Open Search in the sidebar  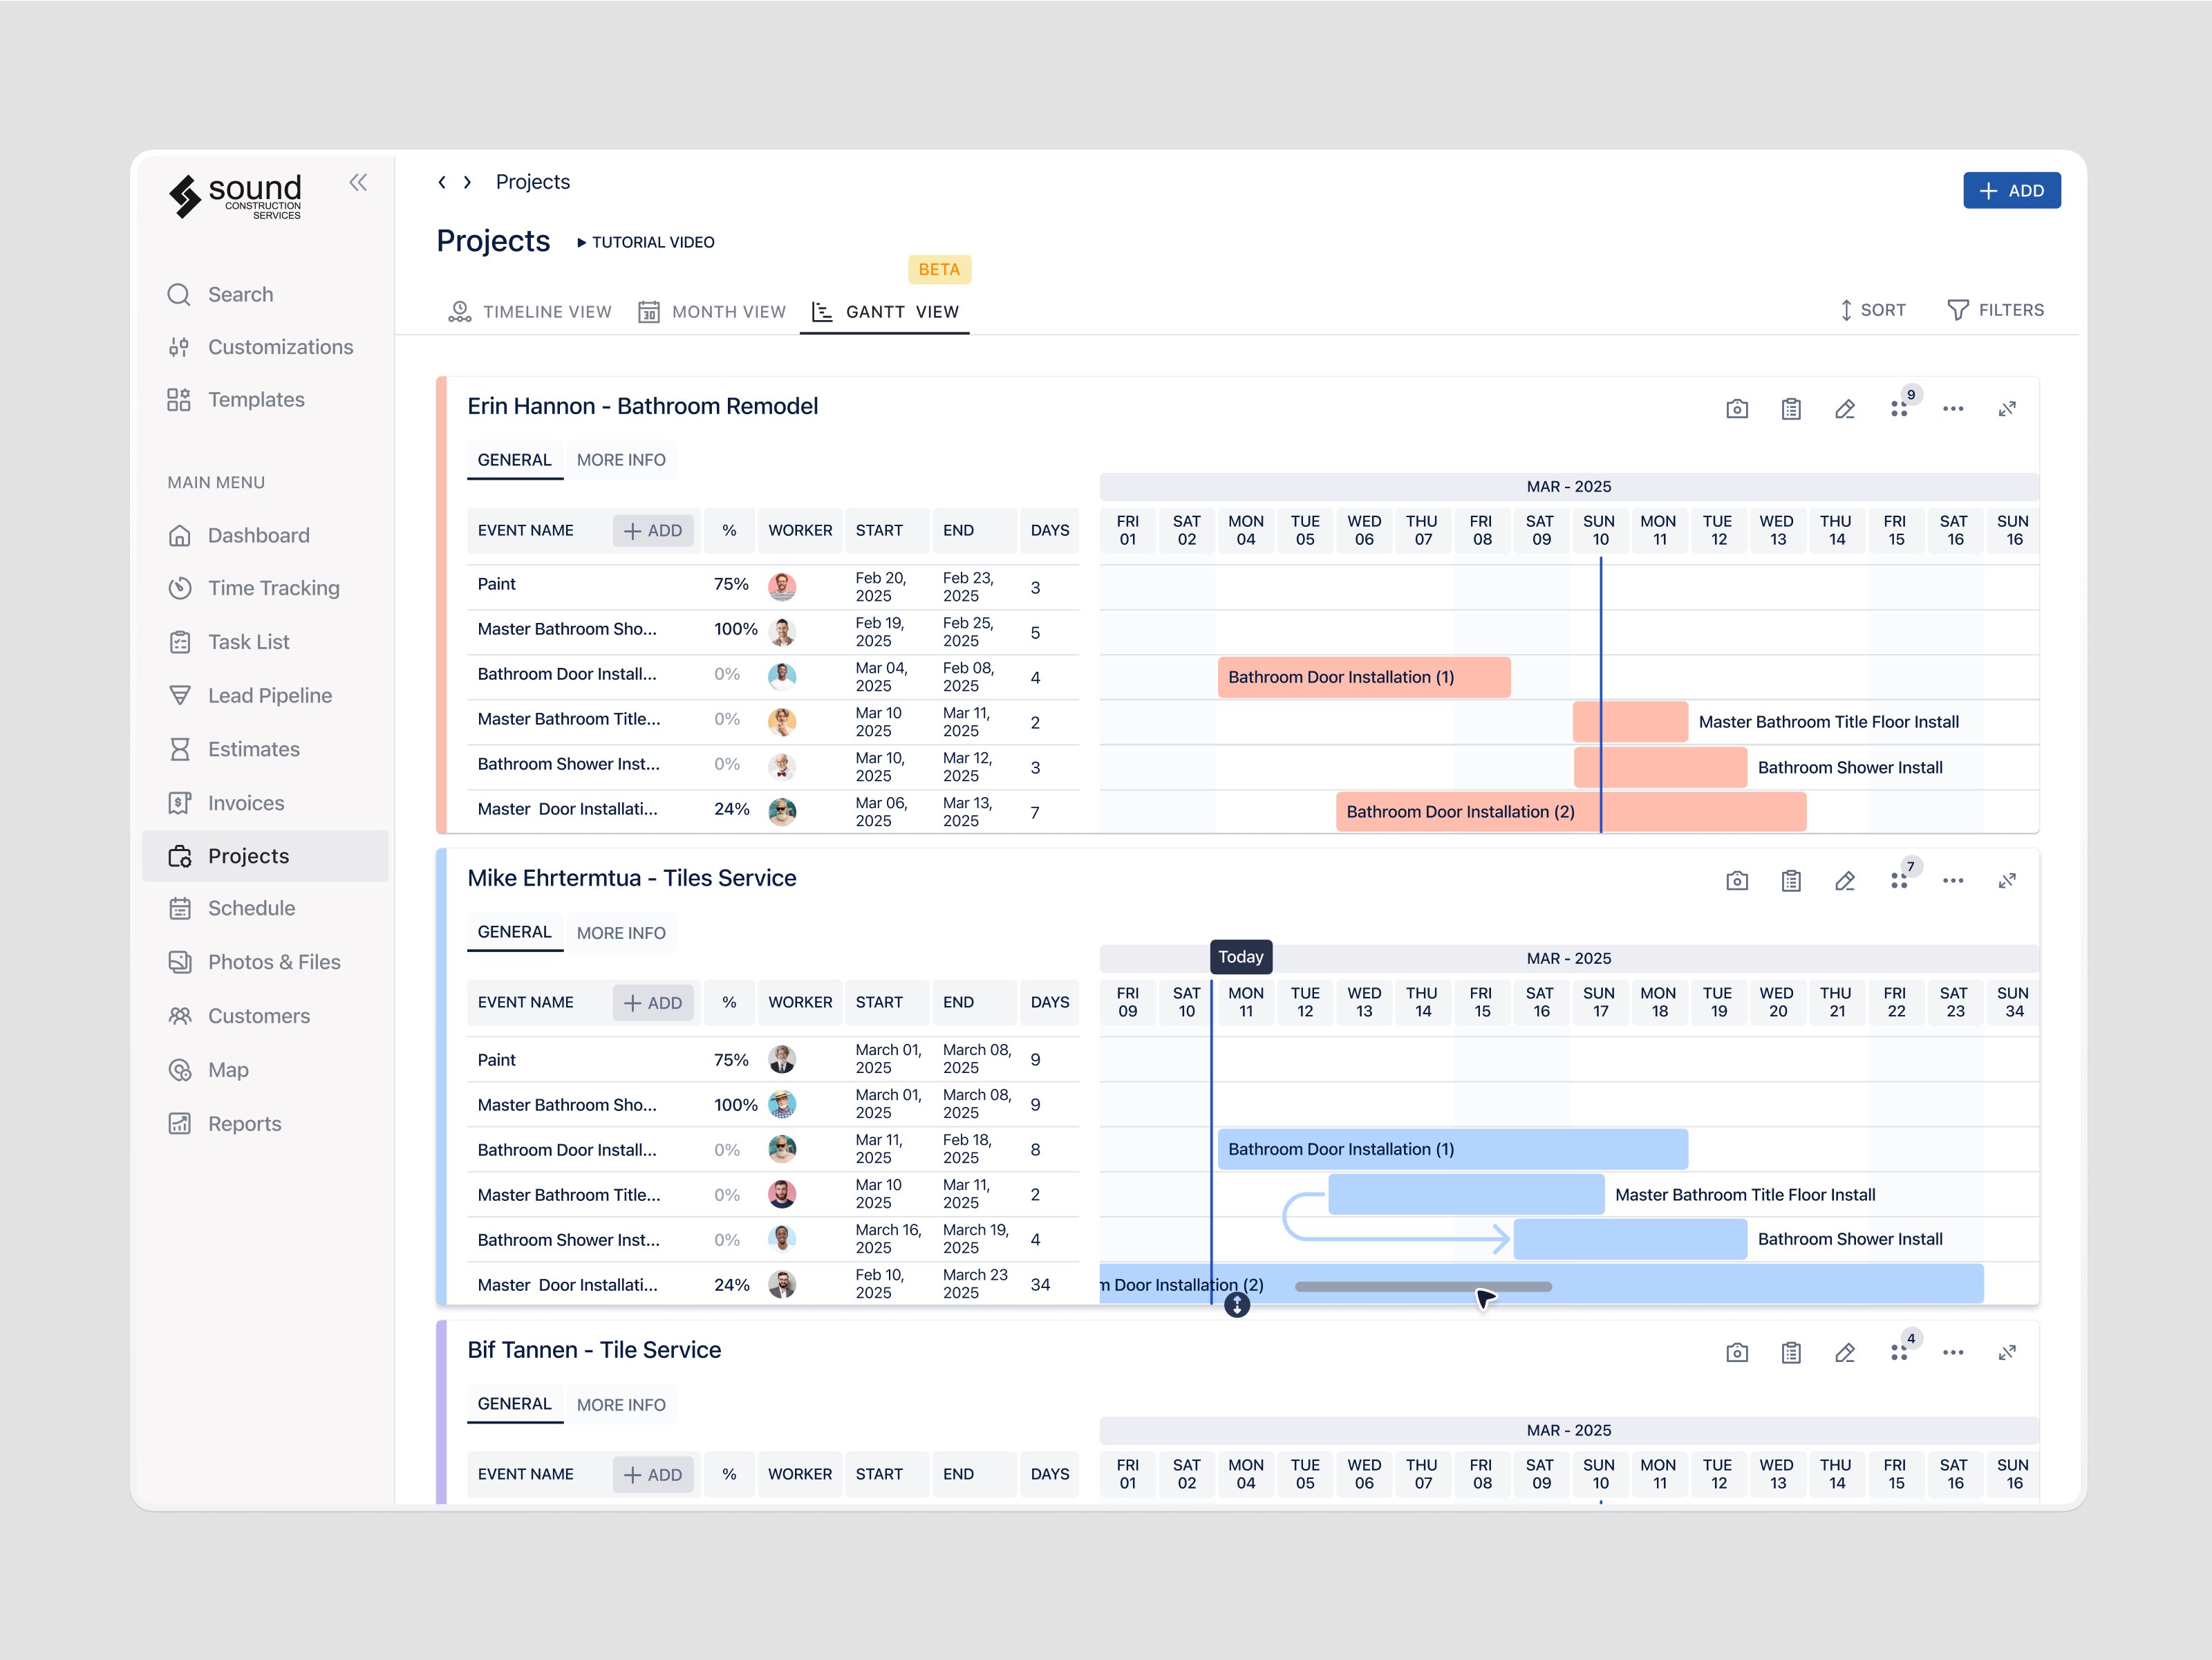tap(220, 294)
